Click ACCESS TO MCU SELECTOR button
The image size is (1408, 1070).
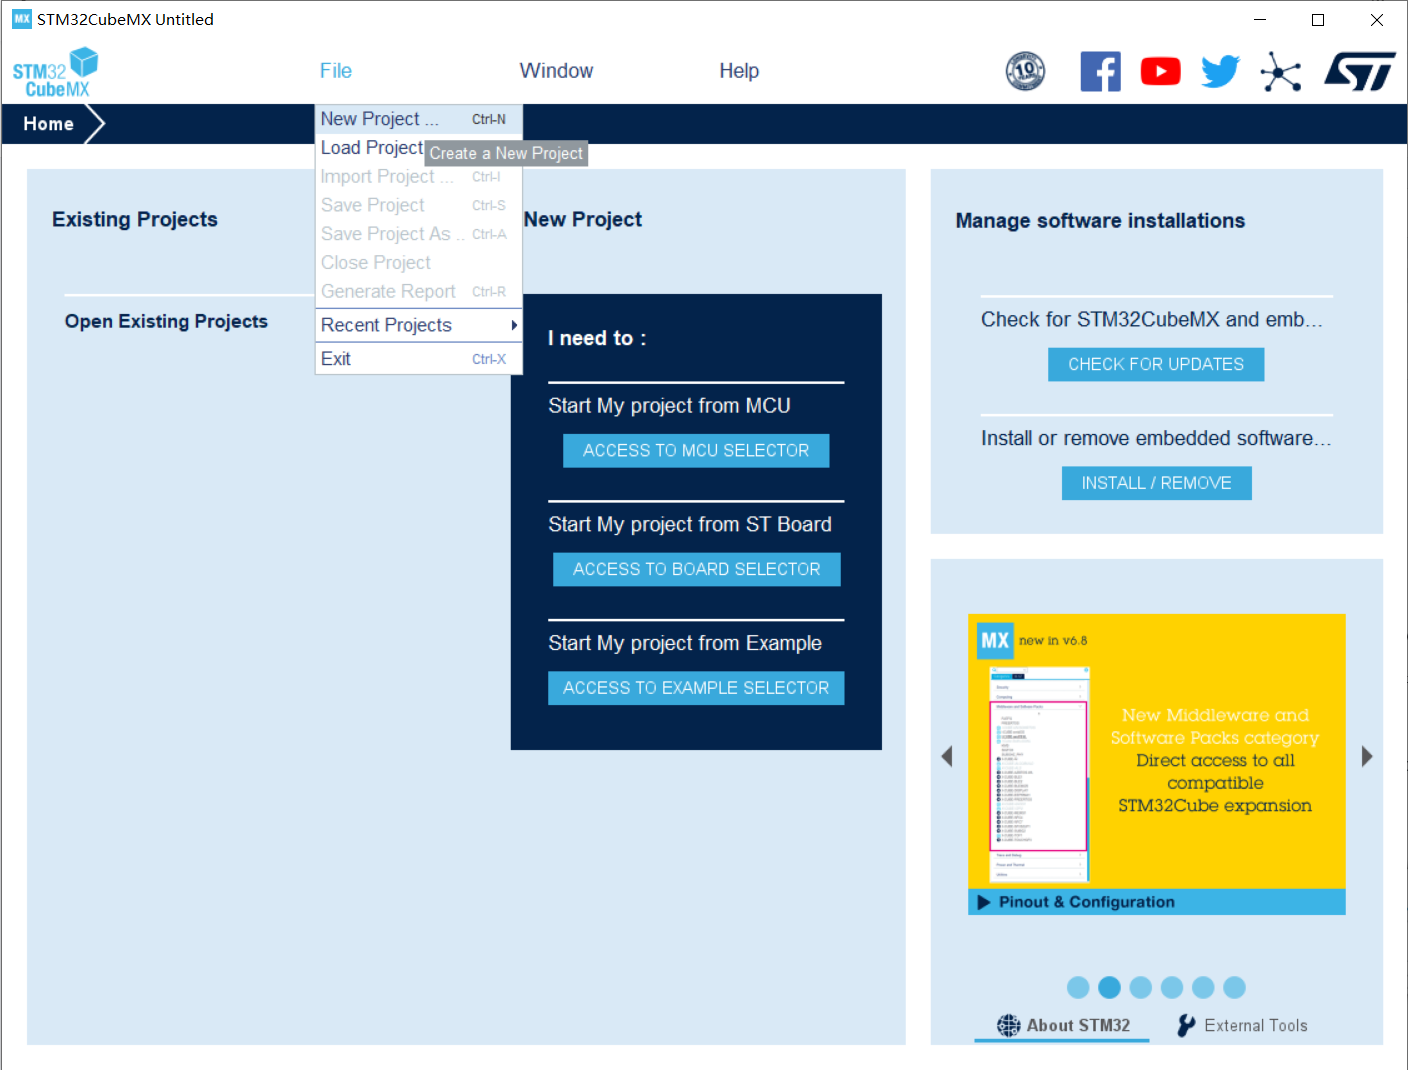696,451
